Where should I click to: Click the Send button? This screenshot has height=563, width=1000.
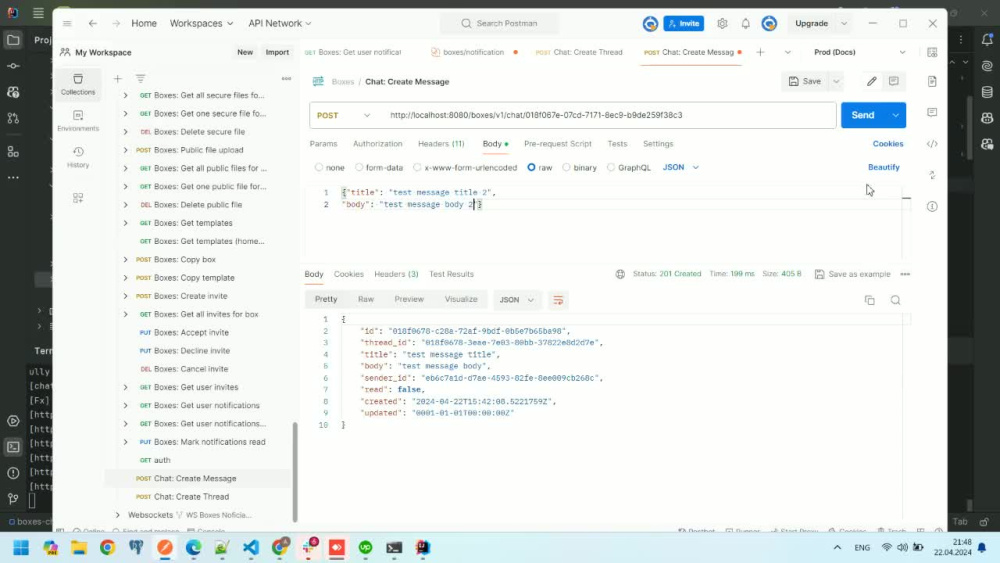click(863, 115)
